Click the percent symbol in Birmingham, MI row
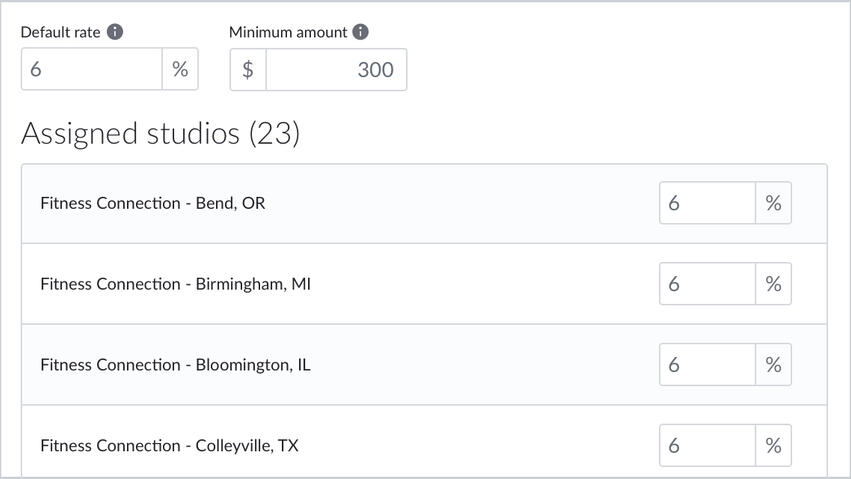 pyautogui.click(x=773, y=284)
